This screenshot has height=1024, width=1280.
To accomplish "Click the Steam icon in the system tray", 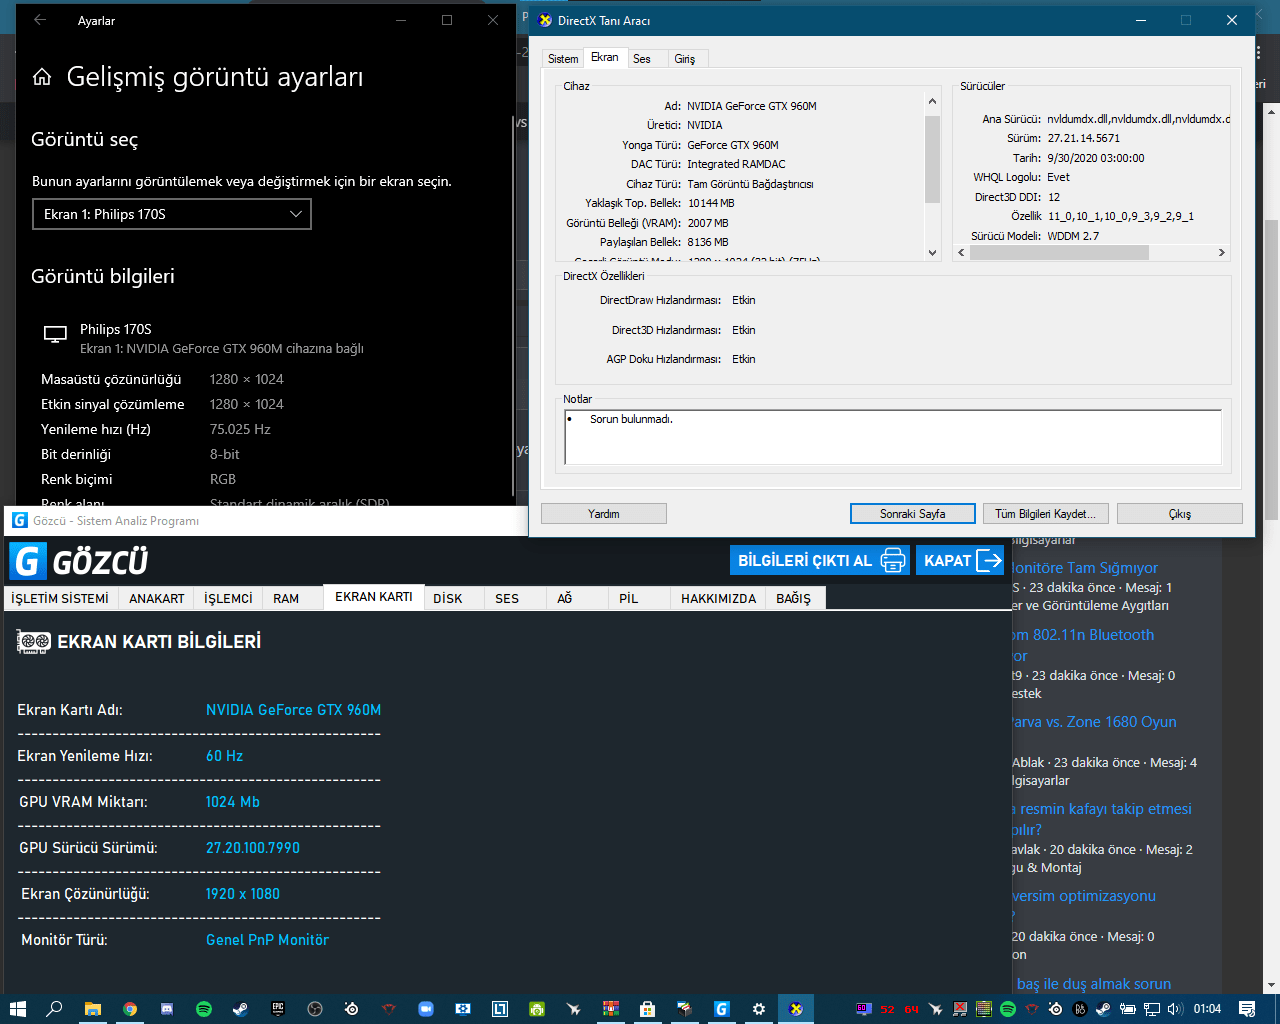I will coord(1104,1009).
